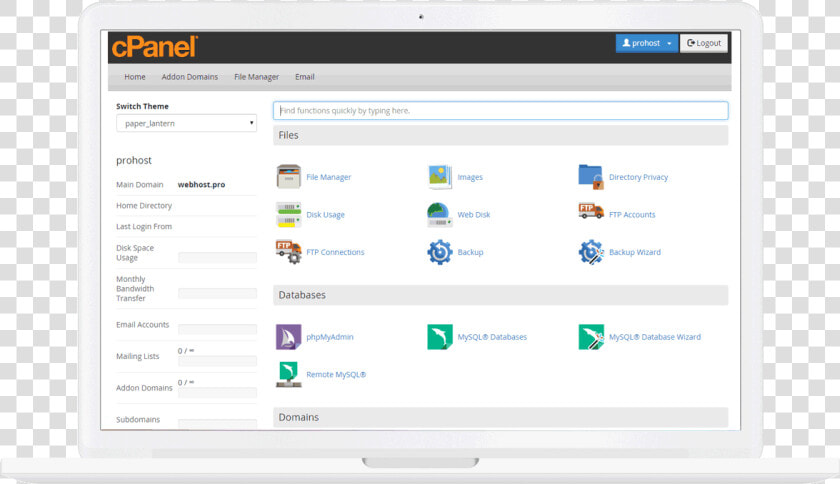This screenshot has width=840, height=484.
Task: Collapse the Files section header
Action: (500, 135)
